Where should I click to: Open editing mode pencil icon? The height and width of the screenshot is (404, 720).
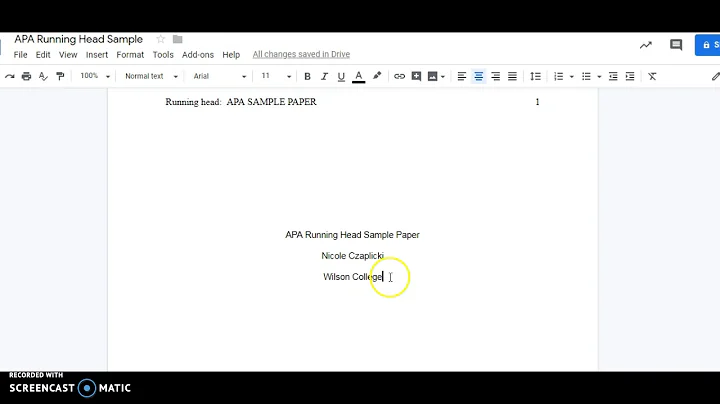click(x=715, y=77)
